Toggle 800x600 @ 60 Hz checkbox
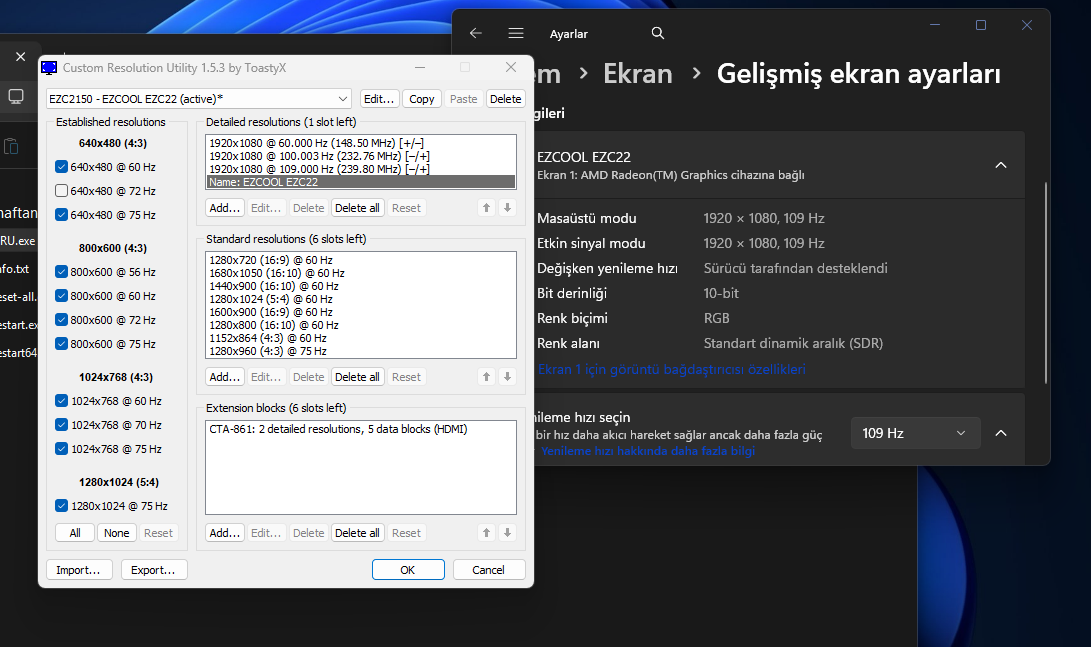Screen dimensions: 1091x647 pyautogui.click(x=61, y=296)
